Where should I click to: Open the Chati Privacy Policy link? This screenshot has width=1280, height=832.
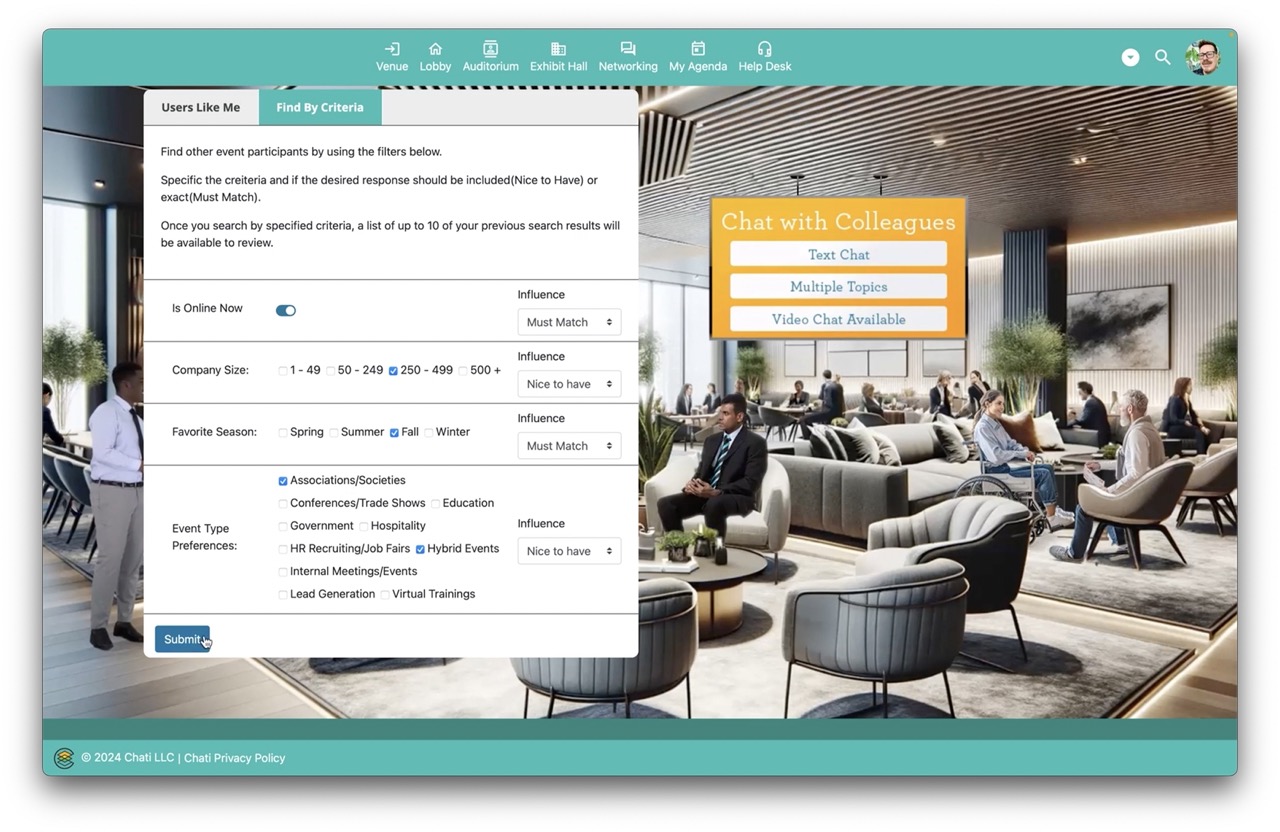pyautogui.click(x=235, y=758)
